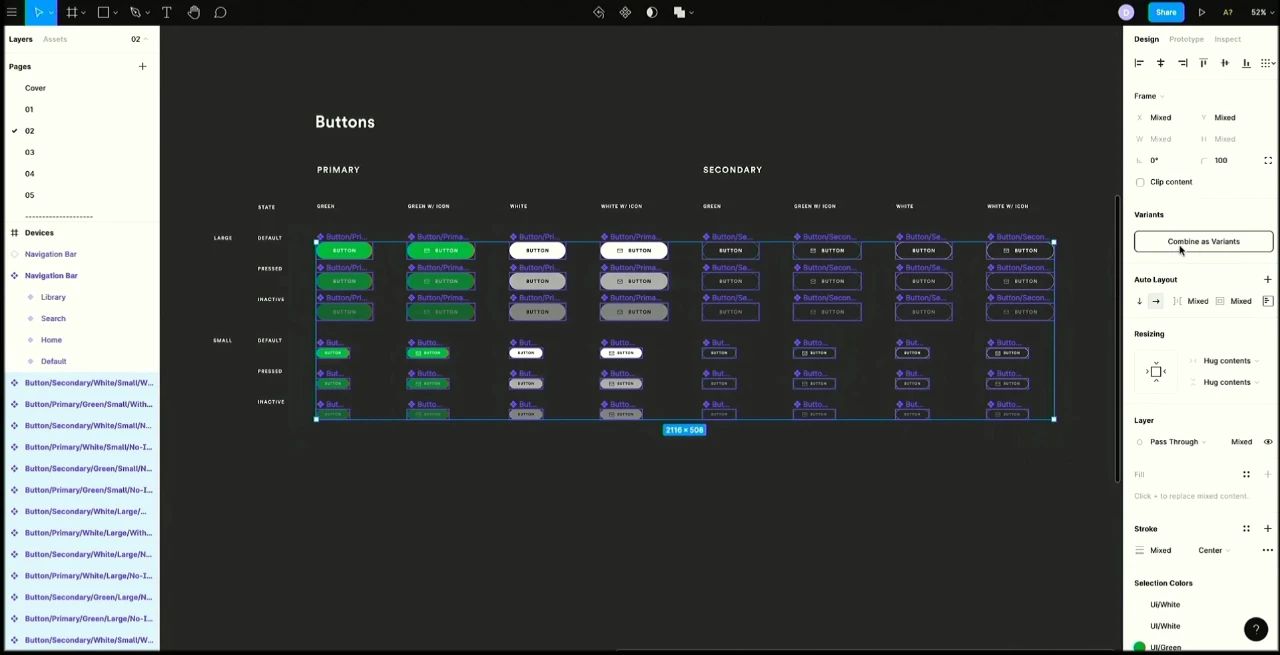Switch to the Prototype tab
This screenshot has height=655, width=1280.
pyautogui.click(x=1186, y=39)
